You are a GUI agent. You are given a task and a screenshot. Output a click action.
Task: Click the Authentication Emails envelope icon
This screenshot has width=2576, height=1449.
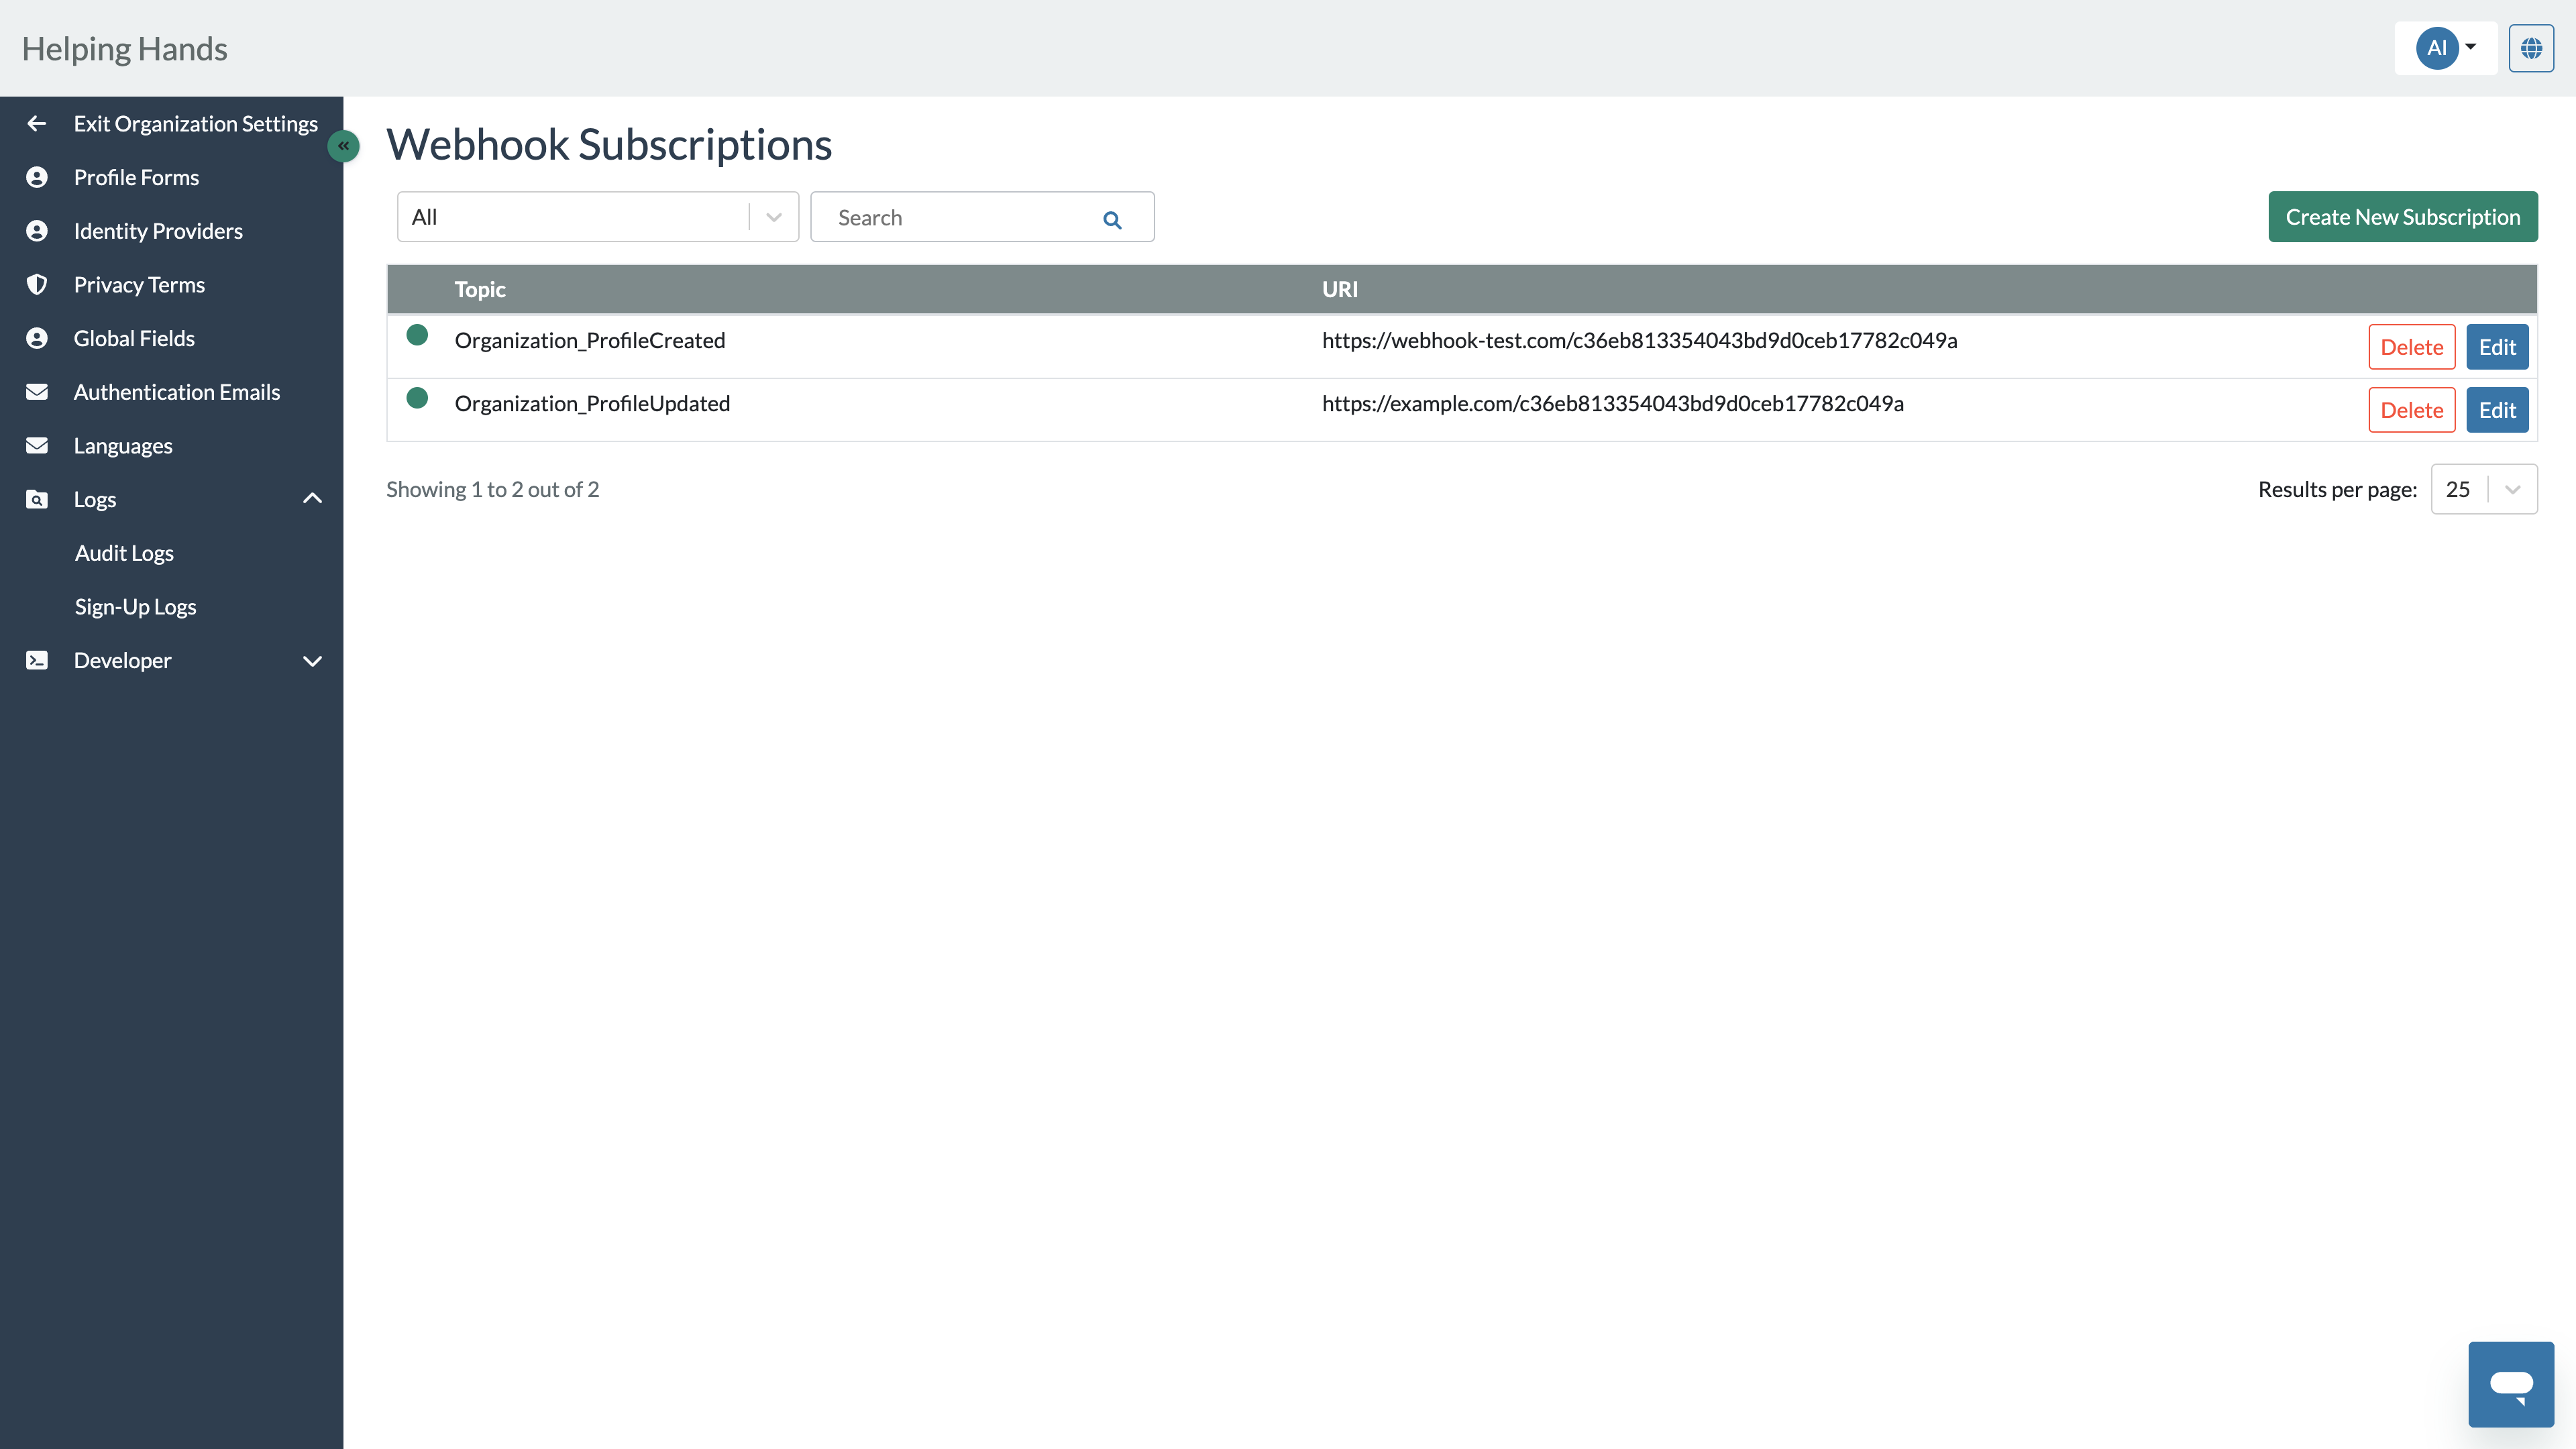coord(37,392)
